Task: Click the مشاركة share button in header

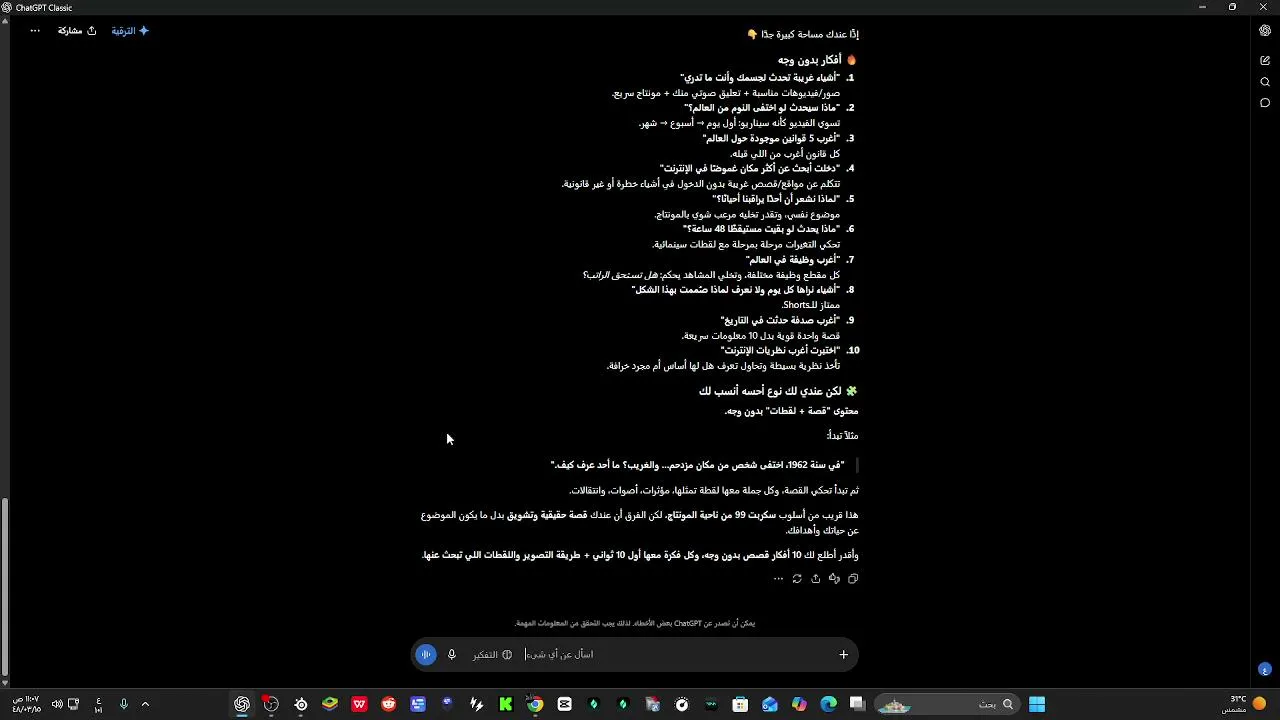Action: click(77, 31)
